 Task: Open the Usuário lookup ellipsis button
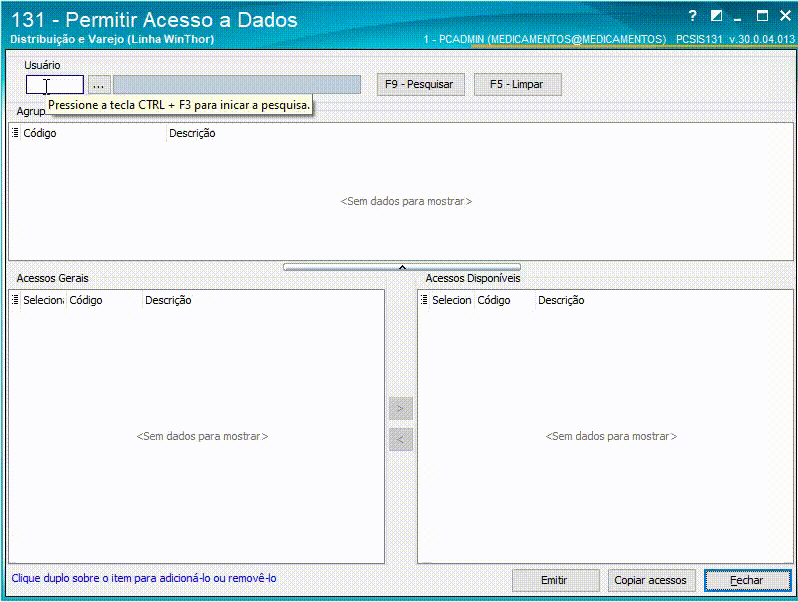(99, 84)
